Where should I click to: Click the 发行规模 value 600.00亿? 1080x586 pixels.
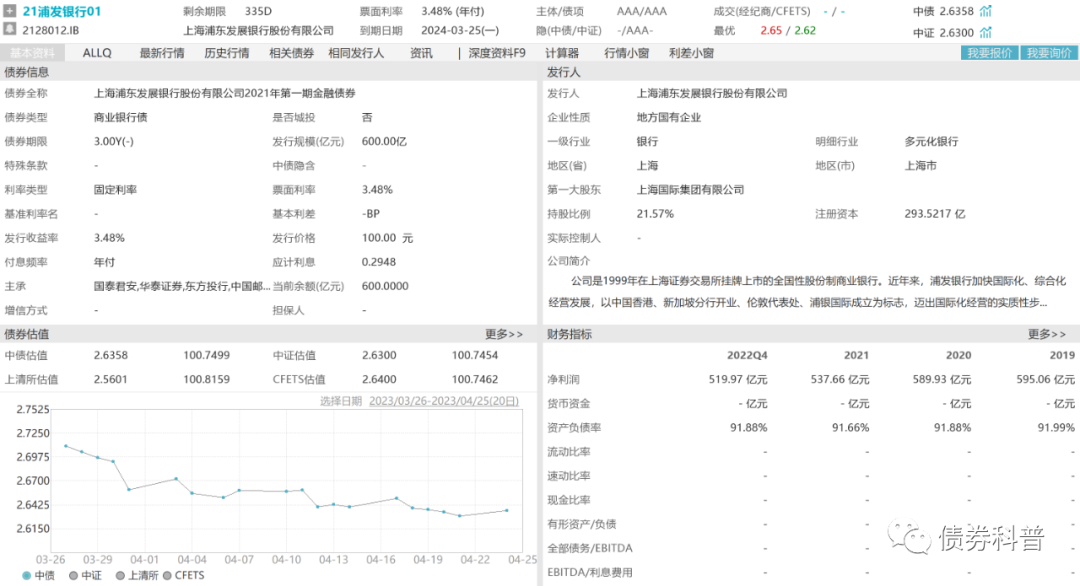pos(384,141)
